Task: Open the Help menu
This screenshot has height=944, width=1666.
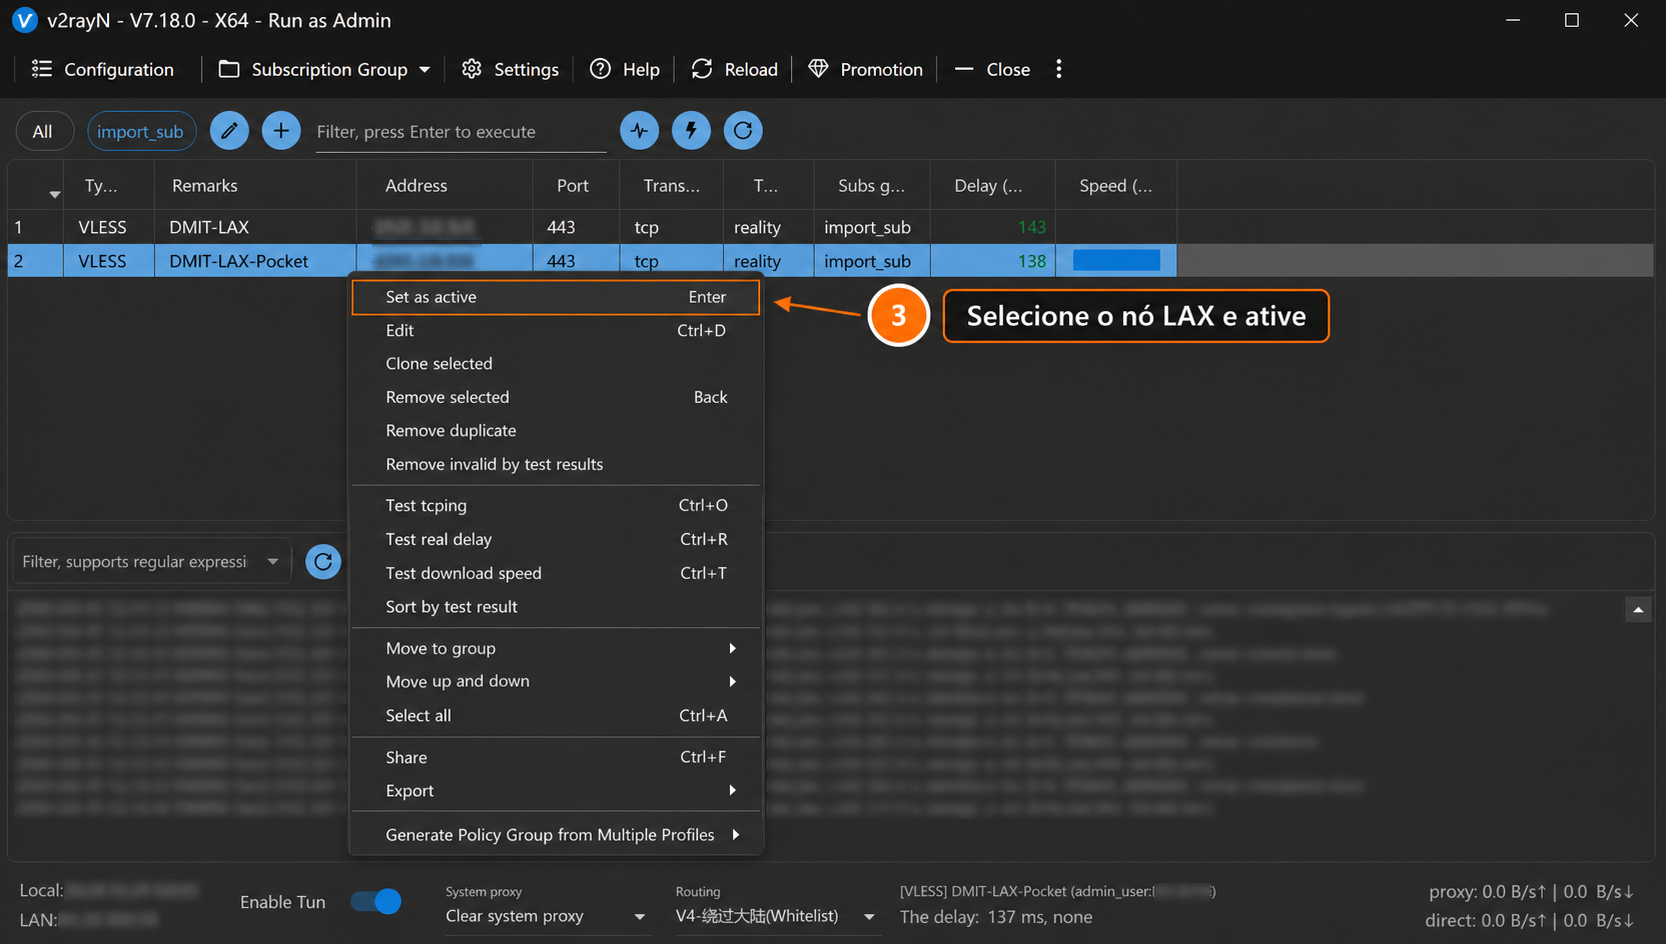Action: coord(625,69)
